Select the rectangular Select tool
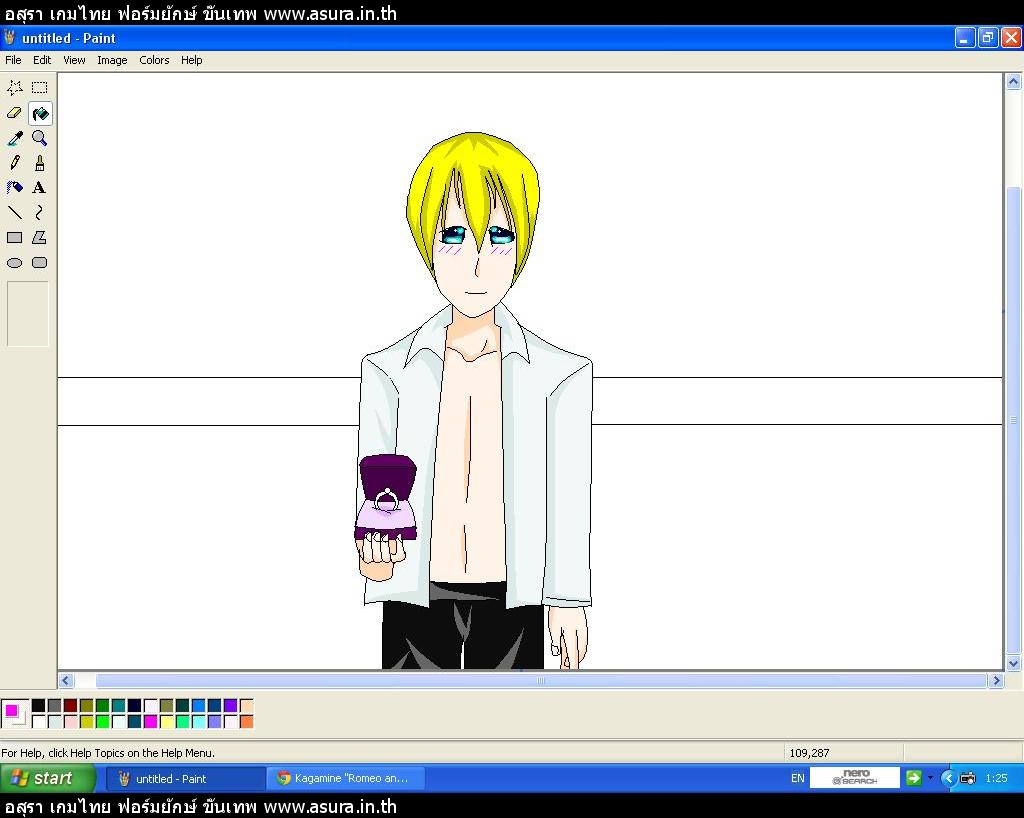1024x818 pixels. pos(40,87)
